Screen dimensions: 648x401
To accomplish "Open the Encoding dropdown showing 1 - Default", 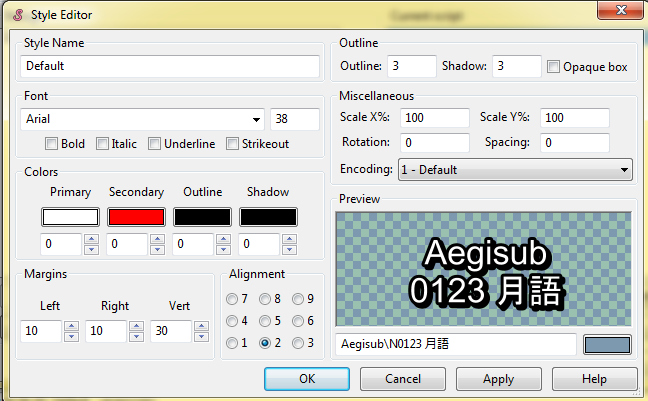I will click(515, 169).
